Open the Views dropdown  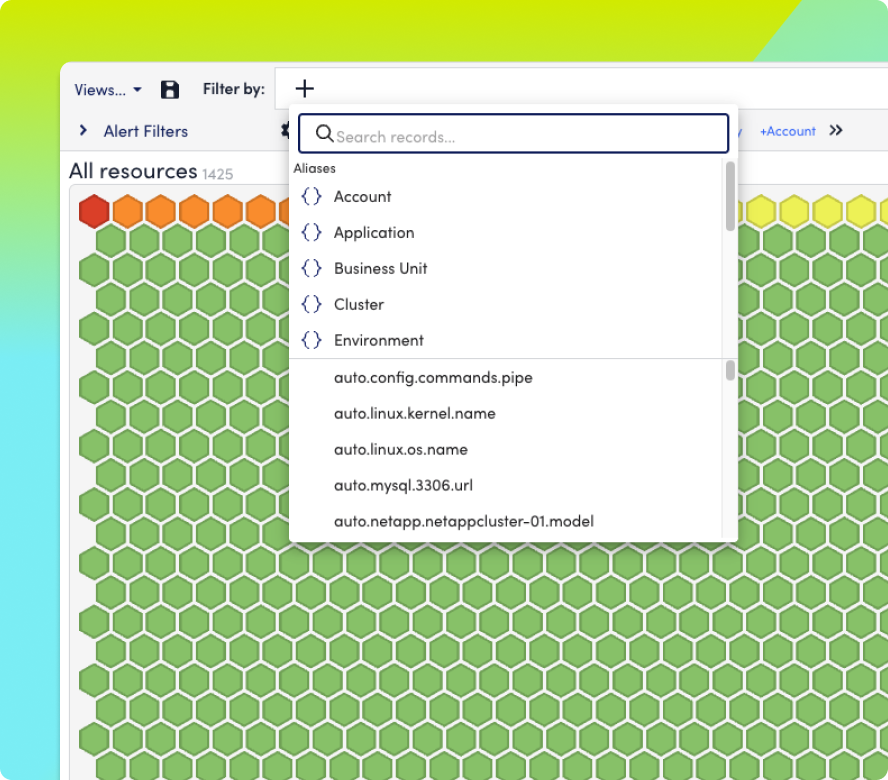pos(108,90)
